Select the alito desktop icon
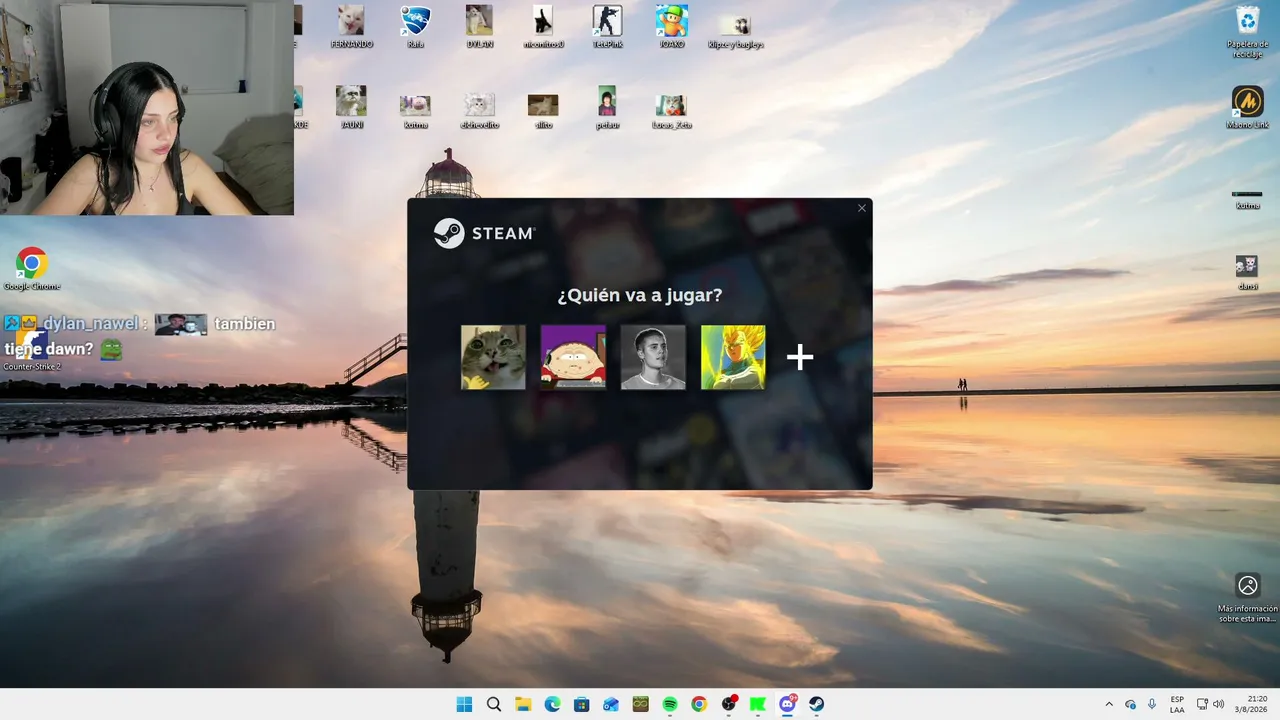Image resolution: width=1280 pixels, height=720 pixels. click(543, 110)
